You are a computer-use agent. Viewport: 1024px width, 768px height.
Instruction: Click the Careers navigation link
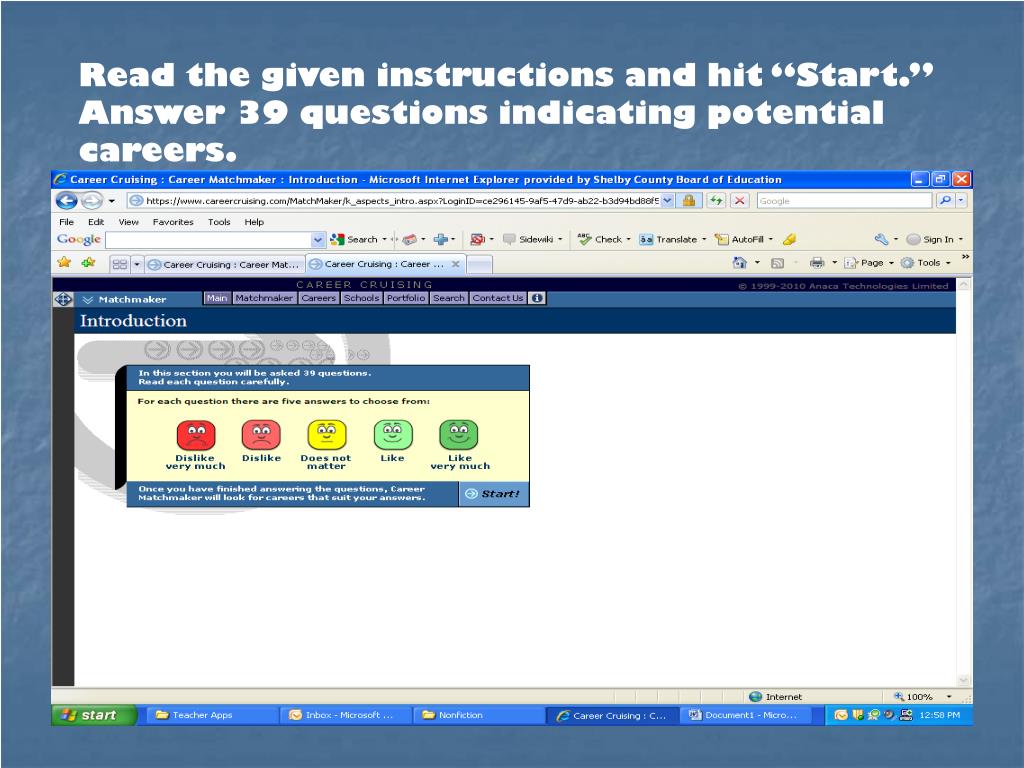click(x=319, y=298)
